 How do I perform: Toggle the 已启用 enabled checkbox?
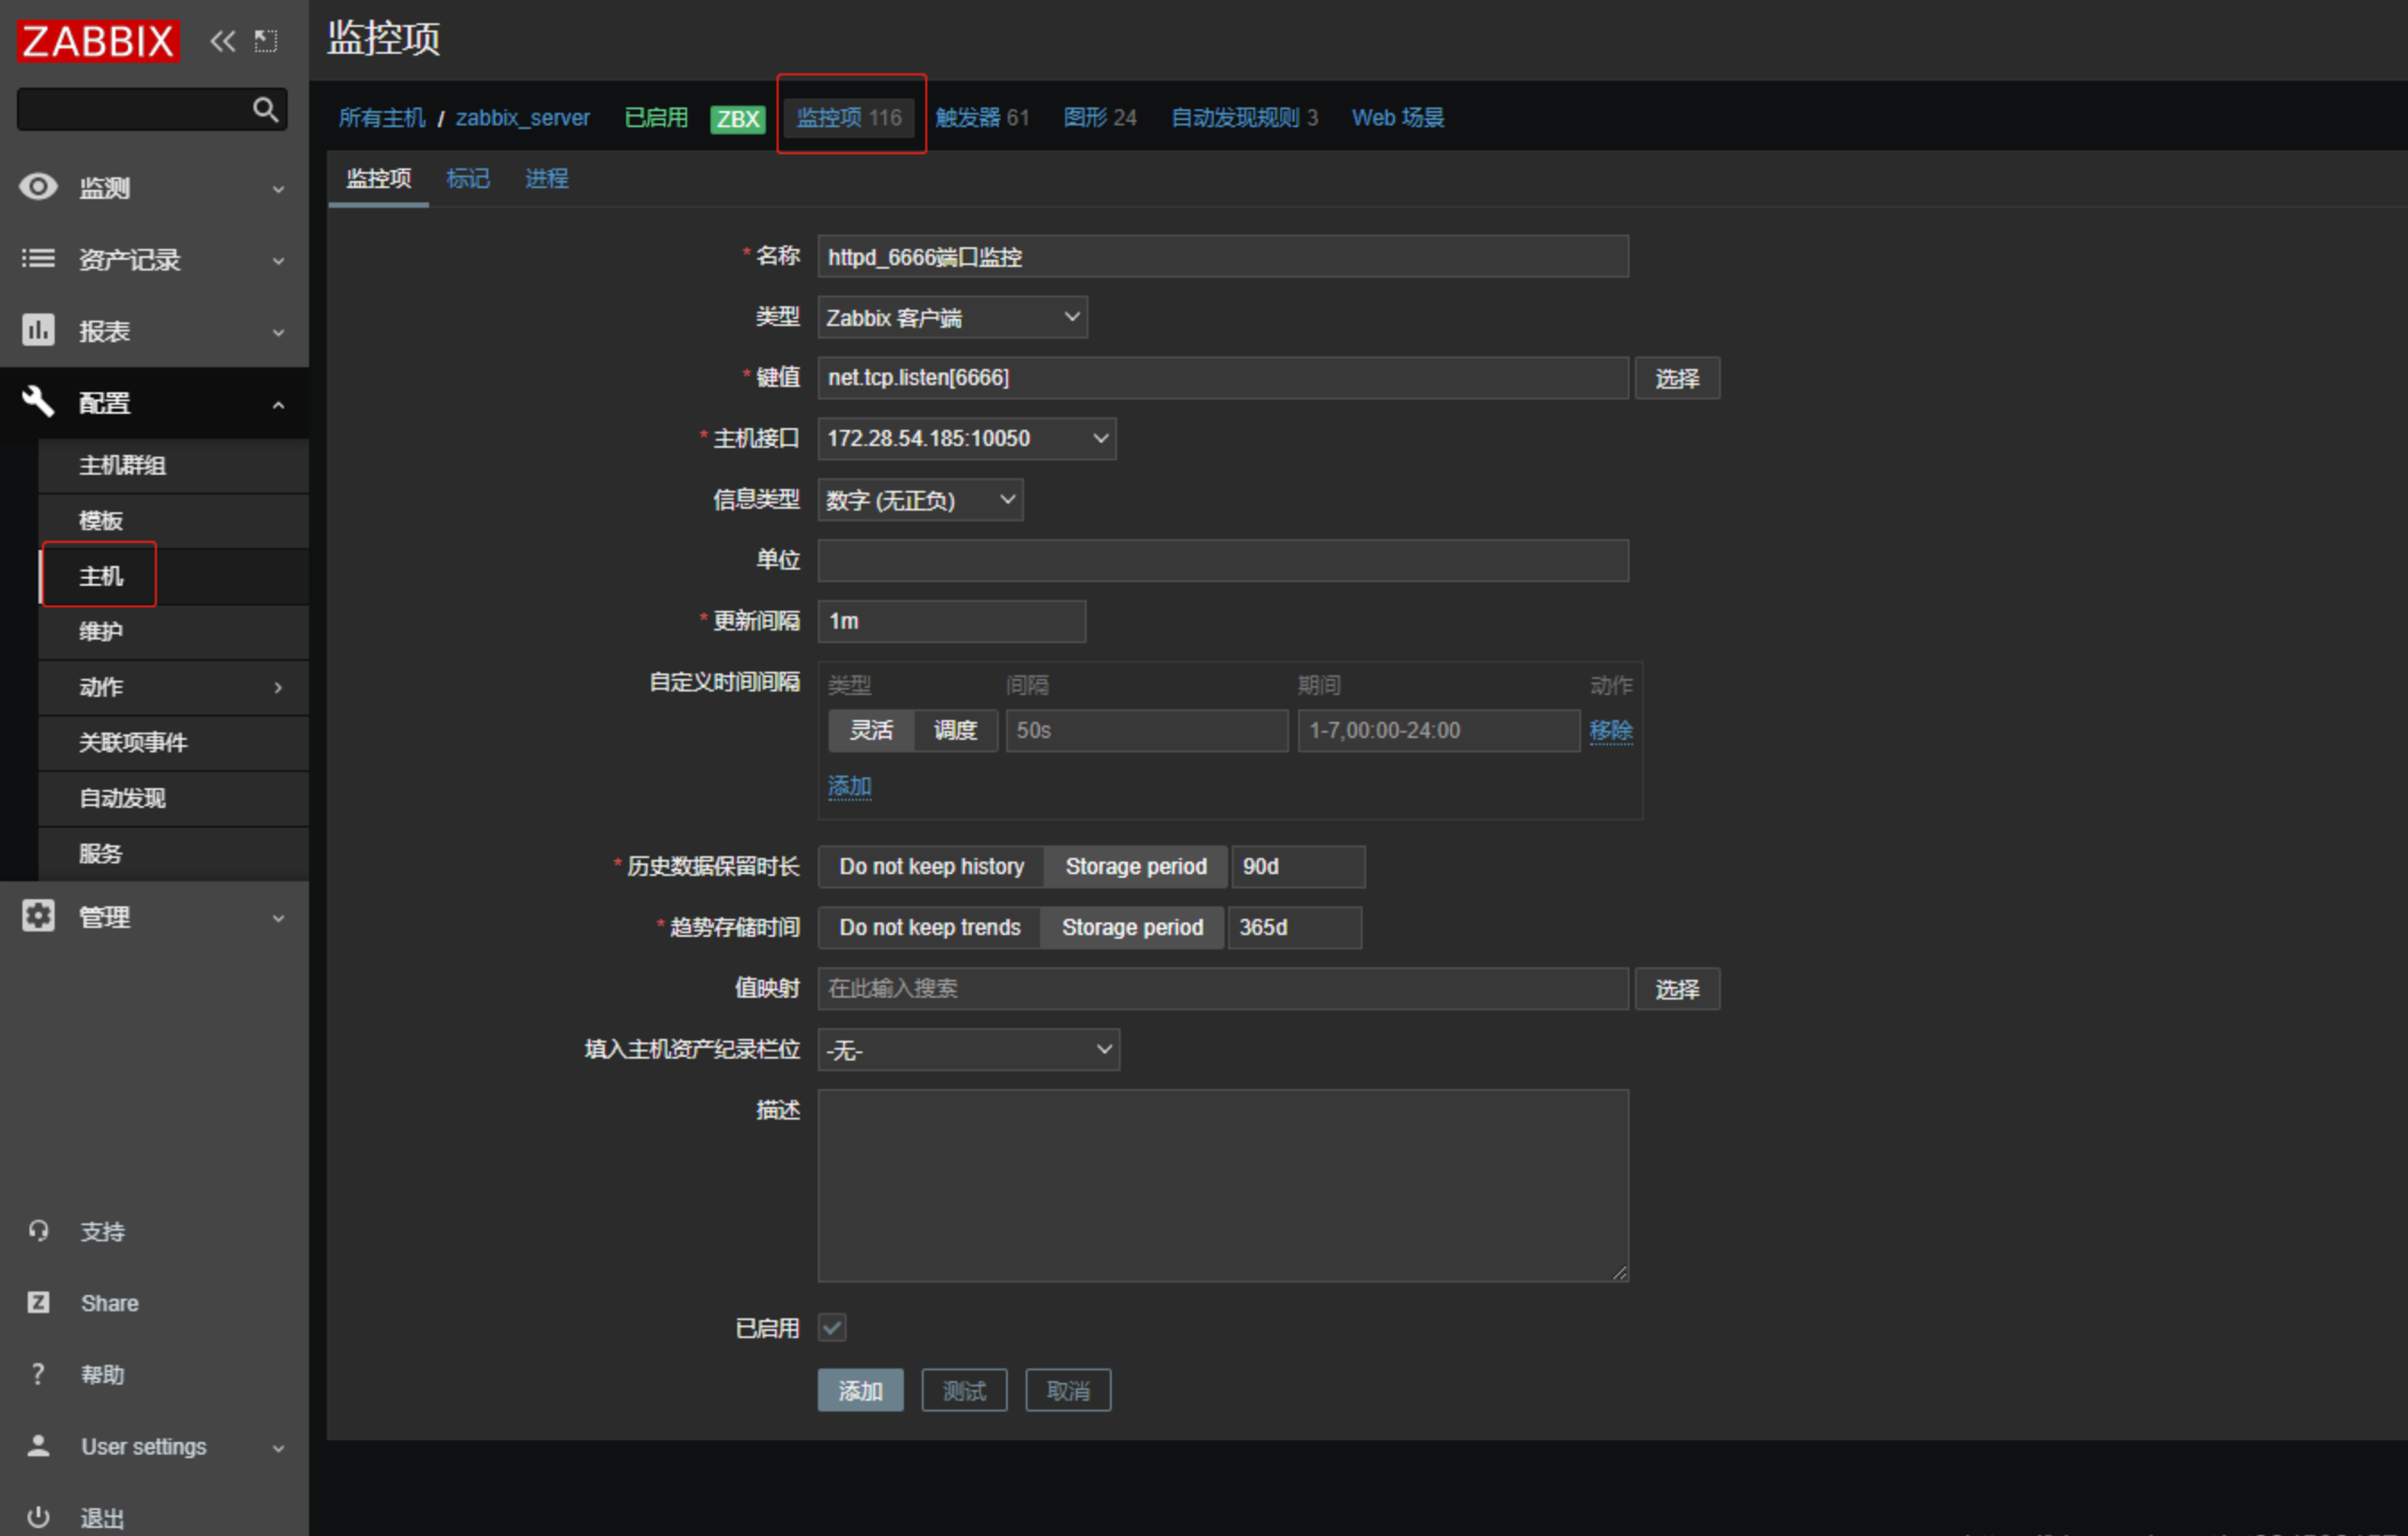(x=832, y=1327)
